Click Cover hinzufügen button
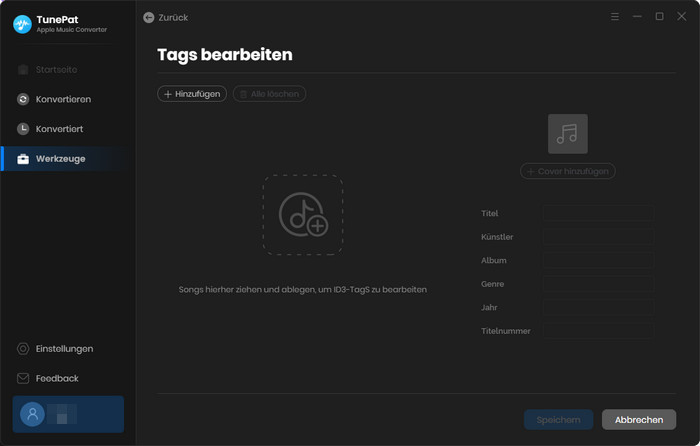 click(x=567, y=171)
